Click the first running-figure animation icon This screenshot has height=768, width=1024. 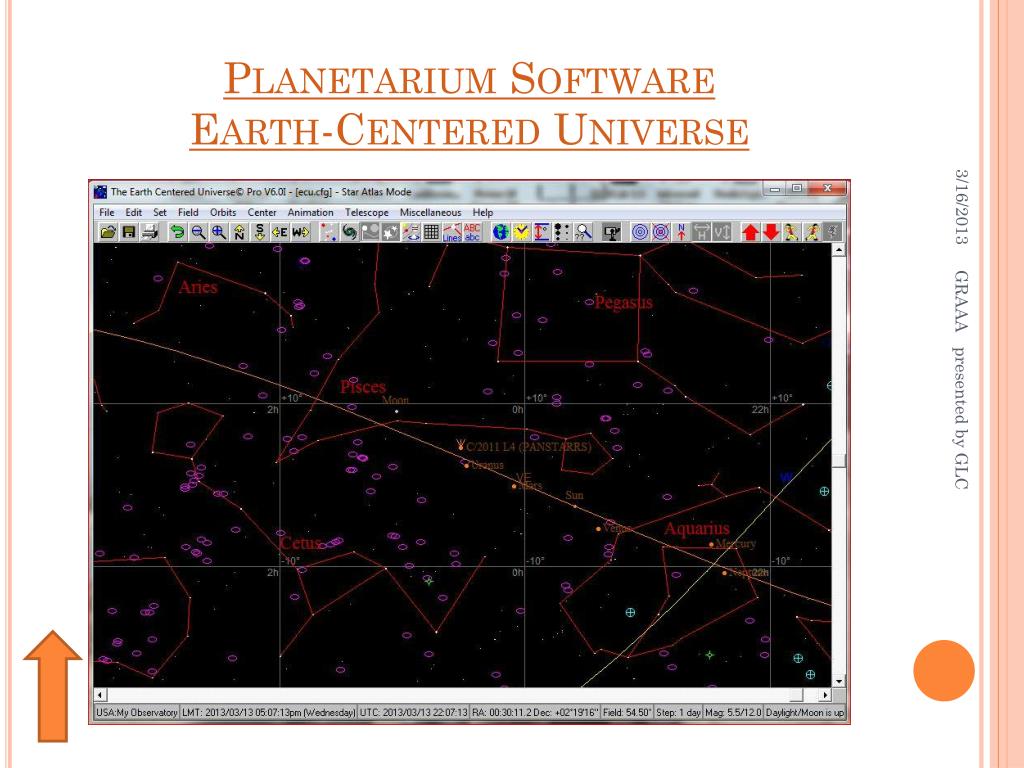[x=792, y=232]
